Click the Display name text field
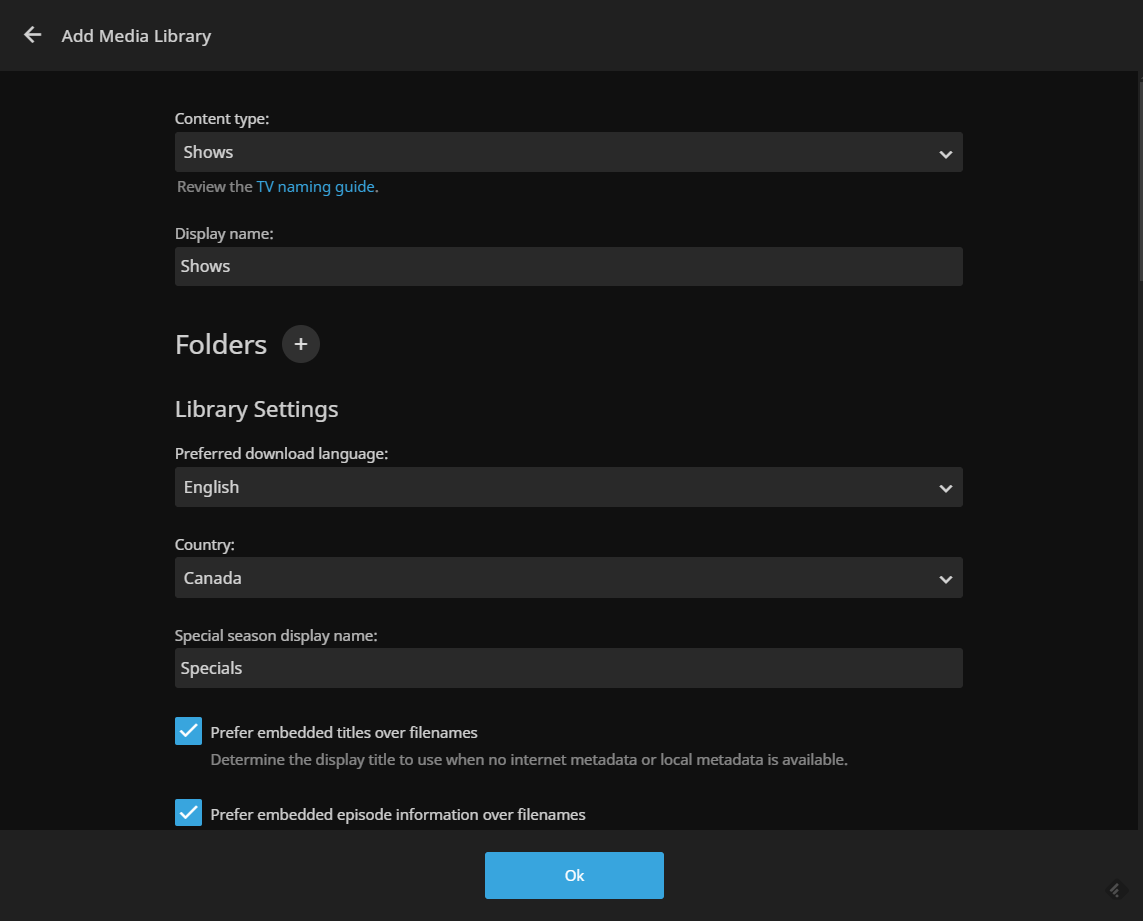The width and height of the screenshot is (1143, 921). [x=568, y=267]
